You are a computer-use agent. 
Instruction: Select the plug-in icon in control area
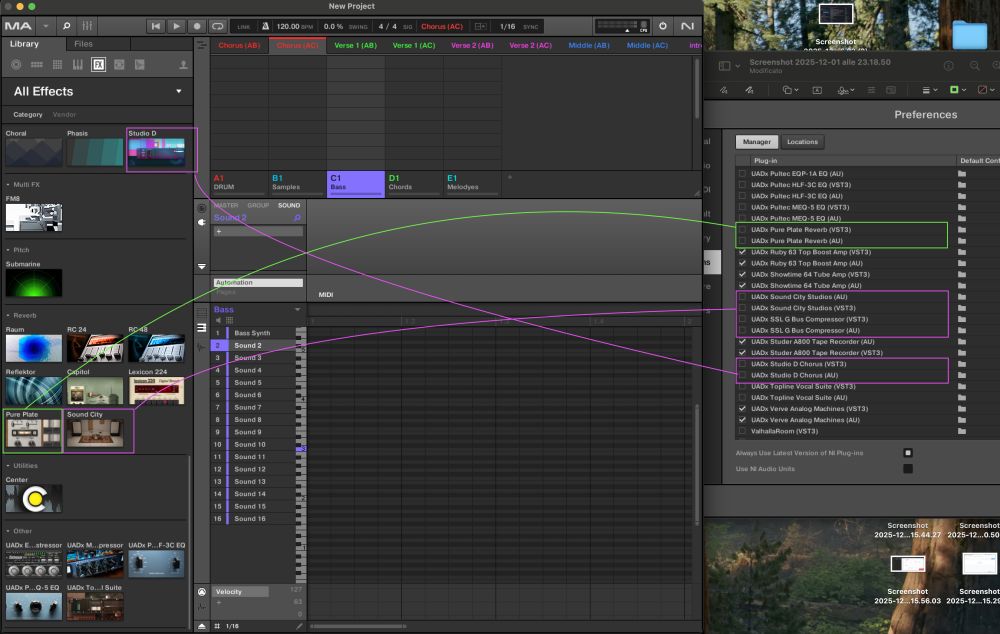point(202,222)
